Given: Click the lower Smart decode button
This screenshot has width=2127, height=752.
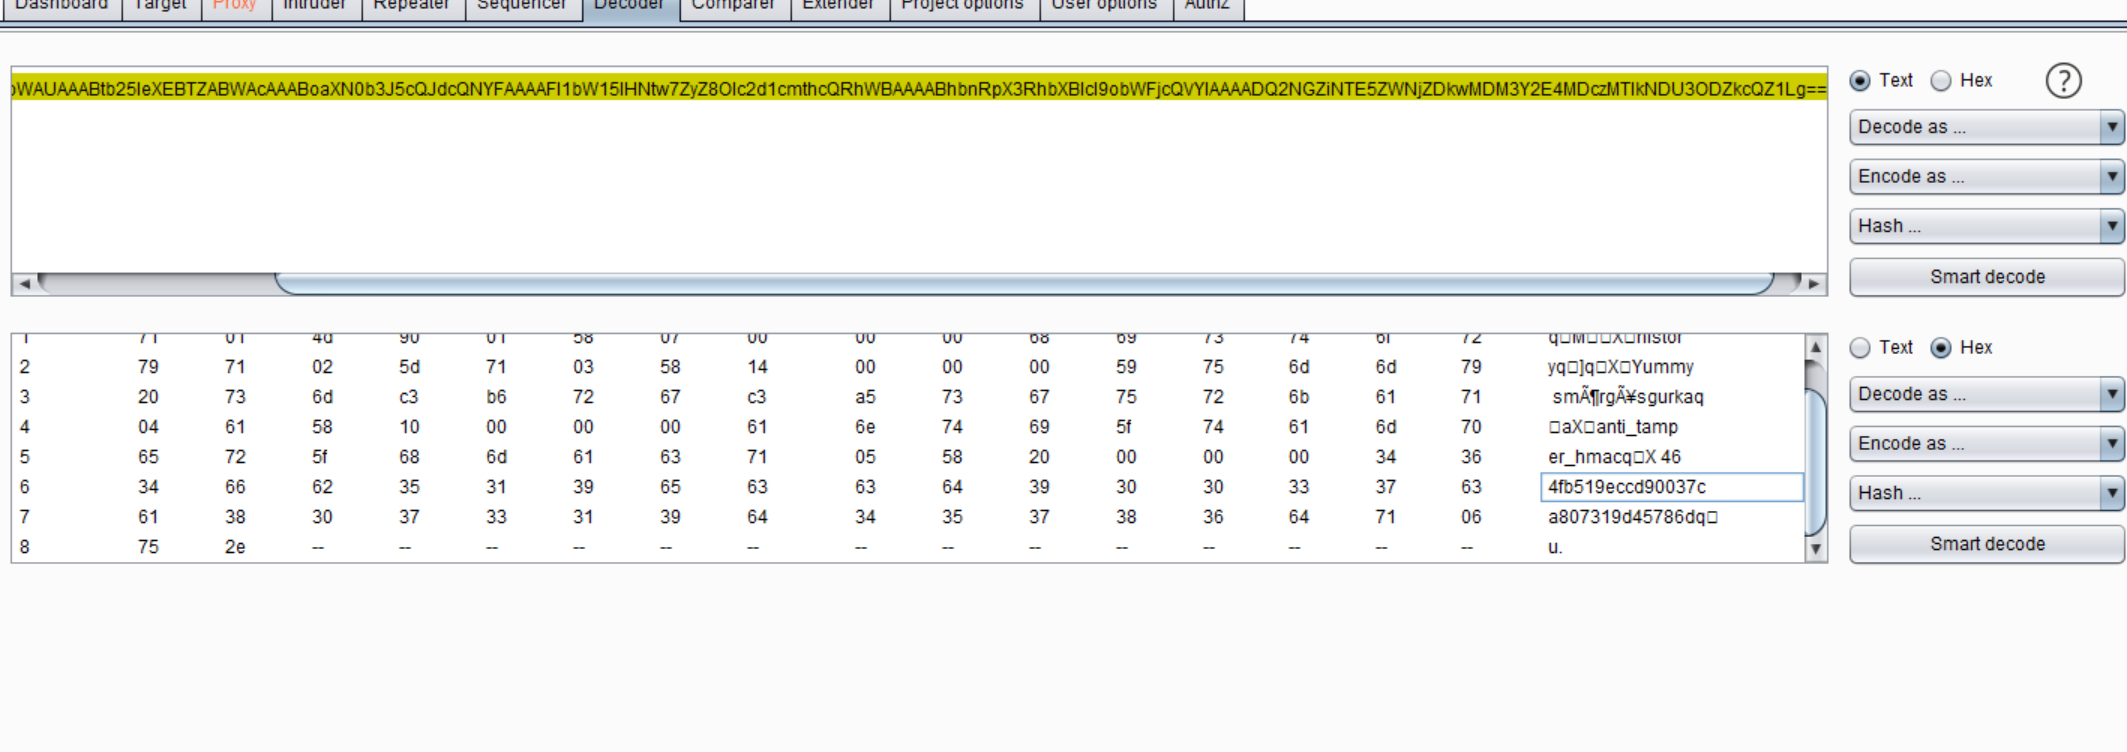Looking at the screenshot, I should pos(1986,544).
